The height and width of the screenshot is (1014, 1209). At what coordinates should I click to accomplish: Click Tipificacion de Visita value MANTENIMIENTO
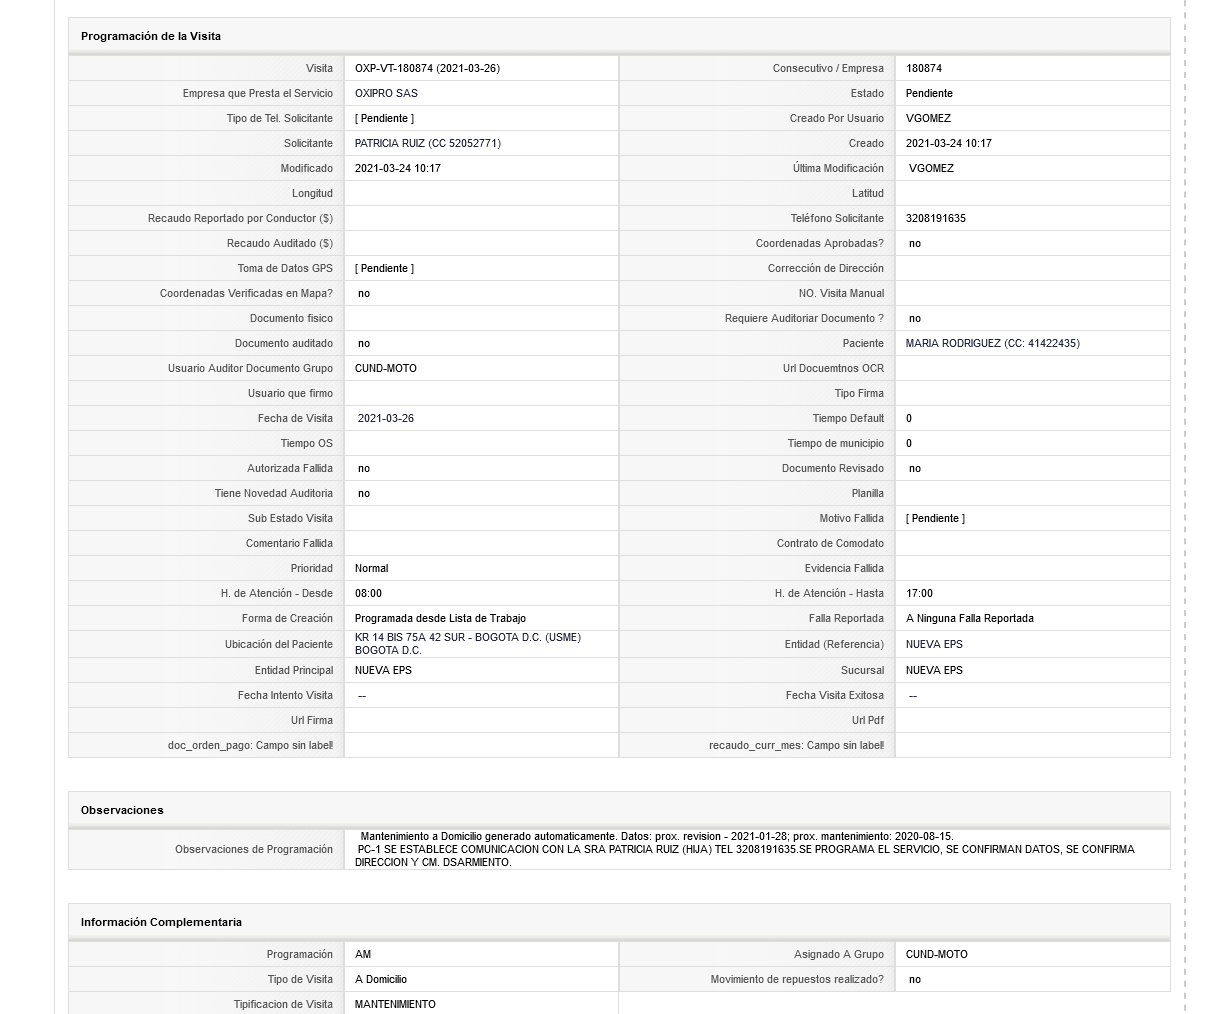tap(395, 1004)
